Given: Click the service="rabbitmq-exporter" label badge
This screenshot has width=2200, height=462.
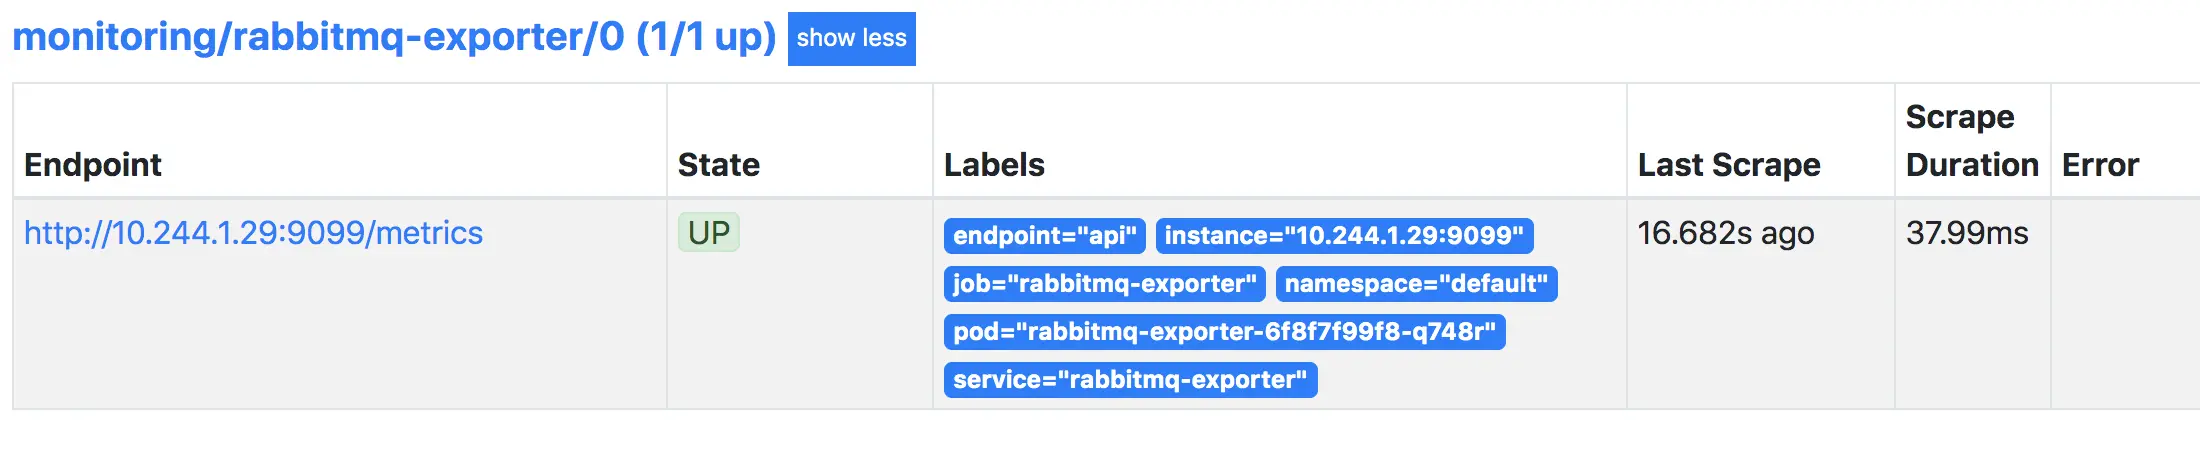Looking at the screenshot, I should (1130, 380).
